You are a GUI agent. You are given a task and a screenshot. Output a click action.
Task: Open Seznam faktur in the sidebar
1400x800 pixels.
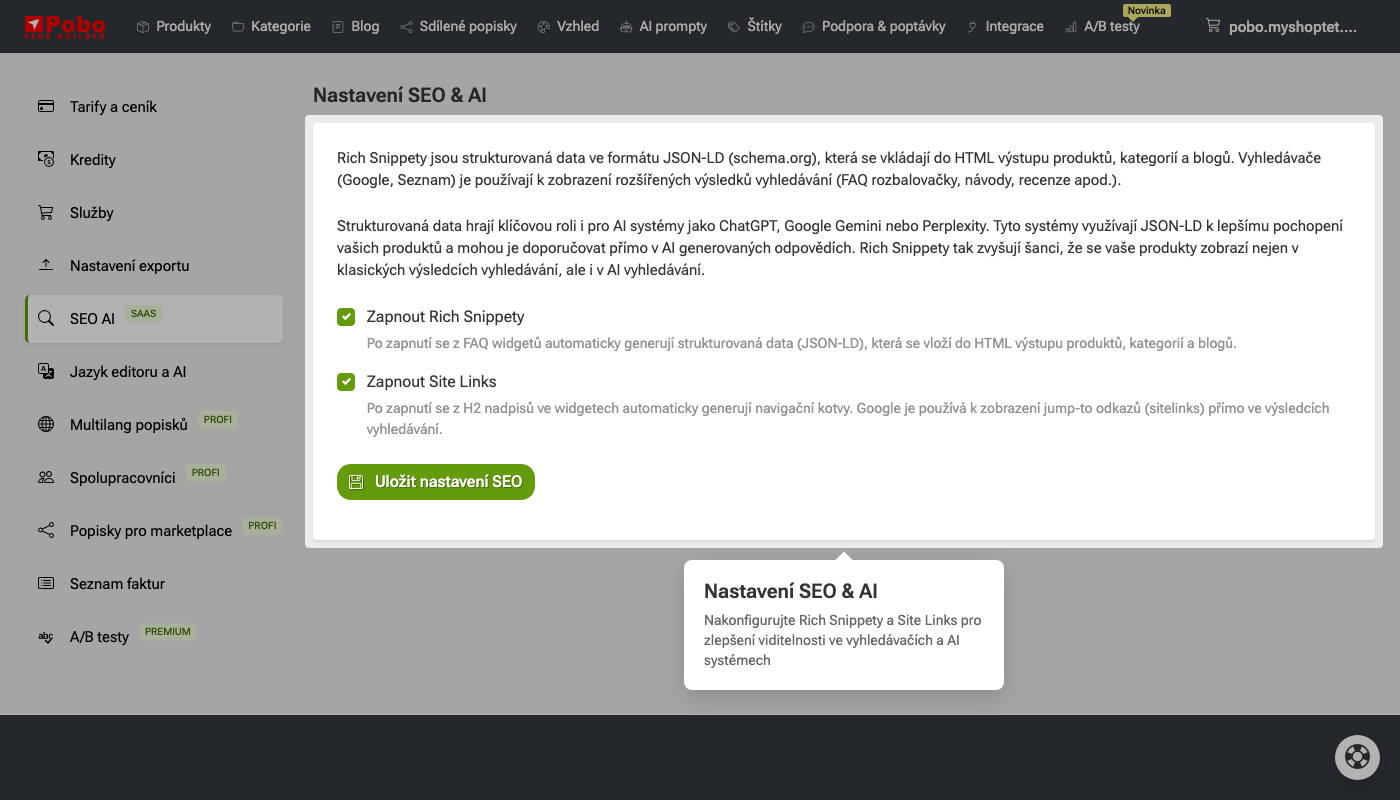click(117, 584)
